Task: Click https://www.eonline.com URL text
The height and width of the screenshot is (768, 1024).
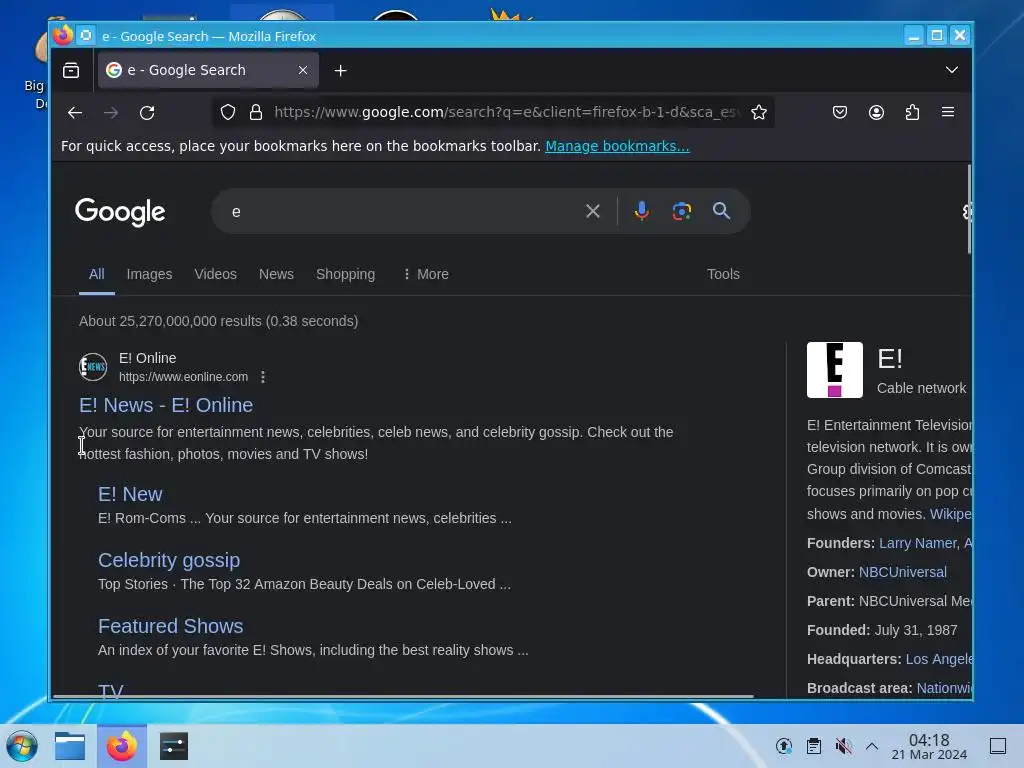Action: pos(184,377)
